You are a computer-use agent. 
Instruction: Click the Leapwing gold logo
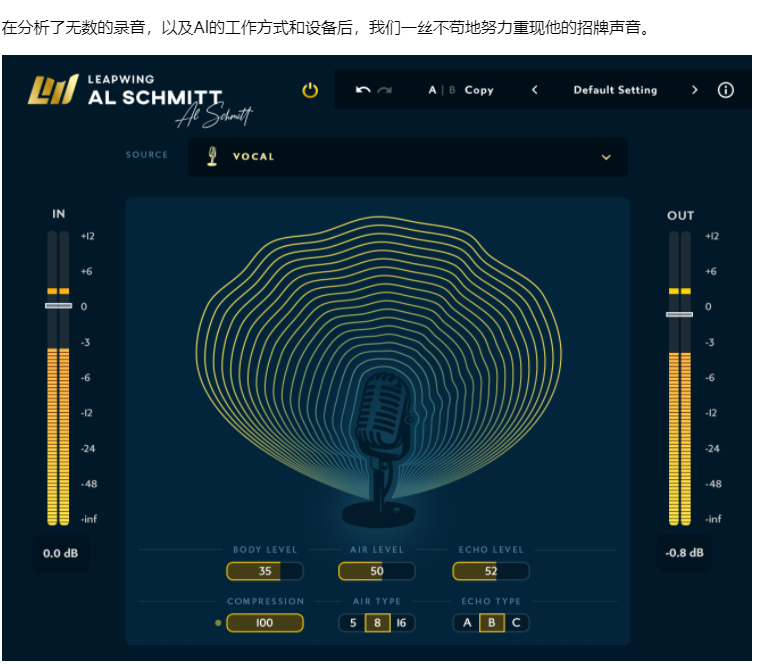(x=53, y=90)
